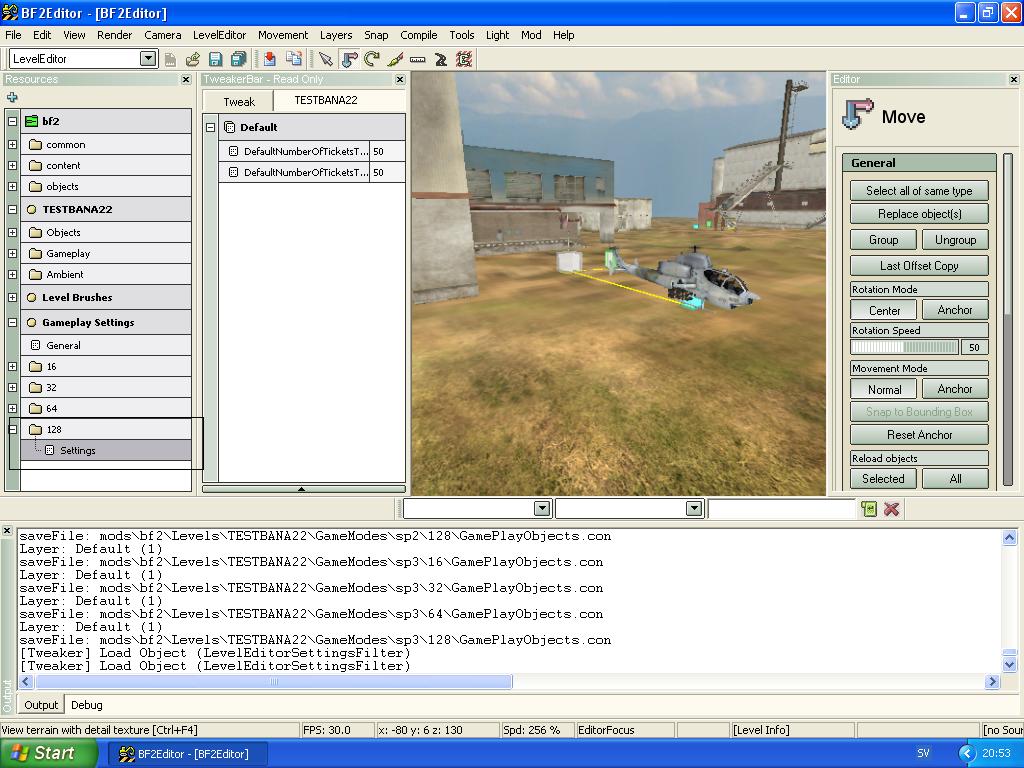Close the Output panel
The image size is (1024, 768).
(7, 531)
